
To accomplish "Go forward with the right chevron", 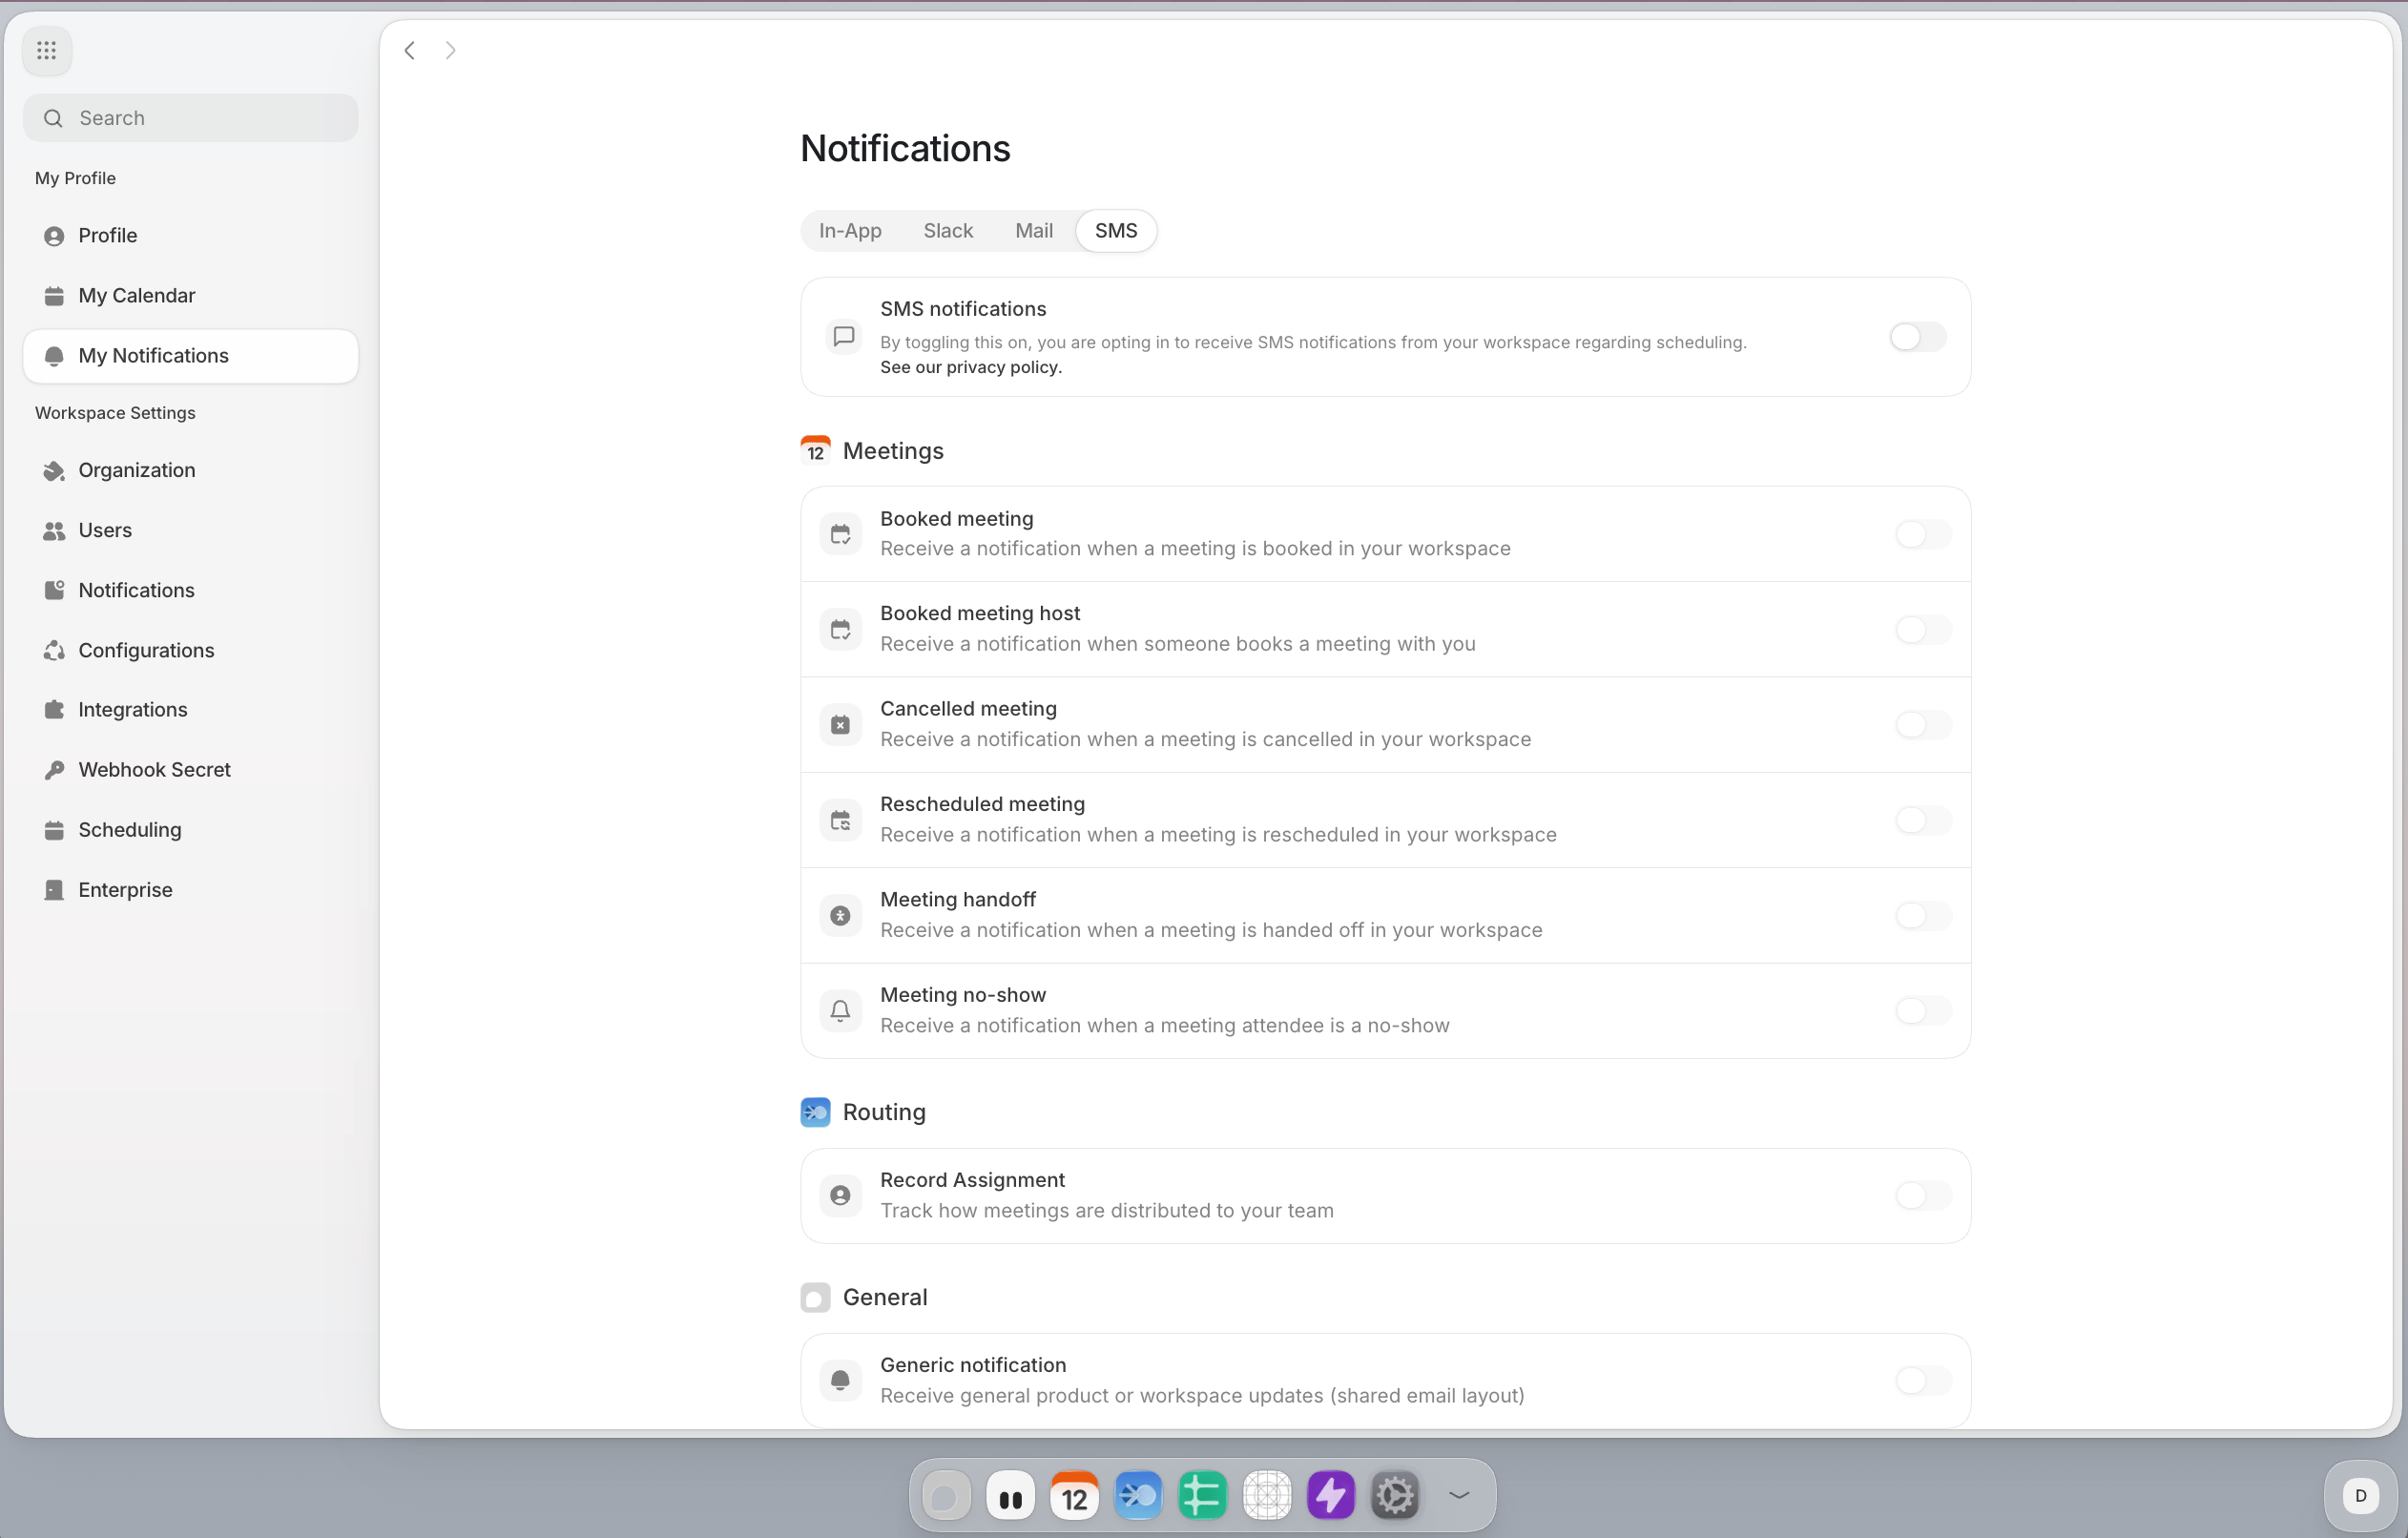I will pos(451,50).
